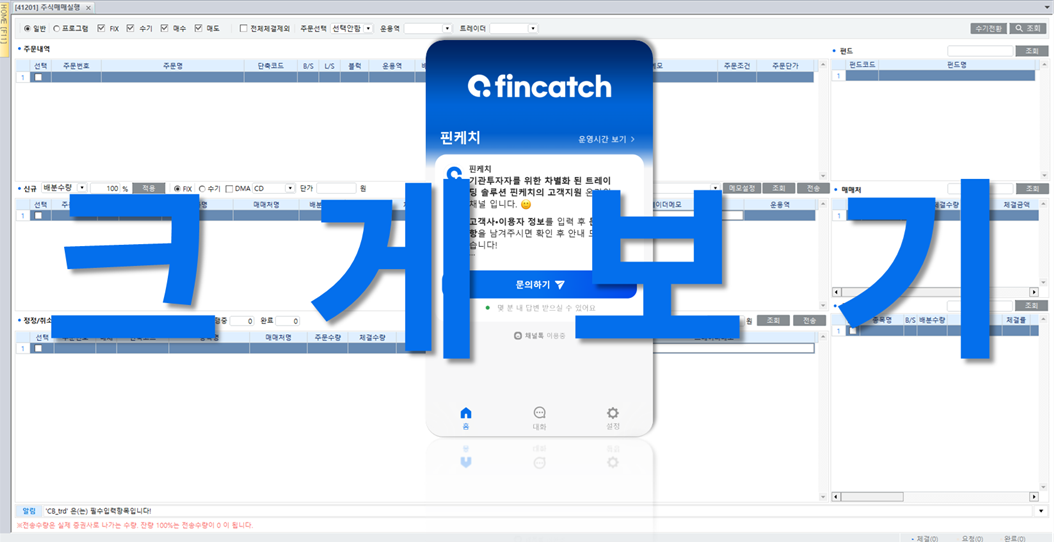Click the 펀드명 column header
This screenshot has height=542, width=1054.
(957, 65)
